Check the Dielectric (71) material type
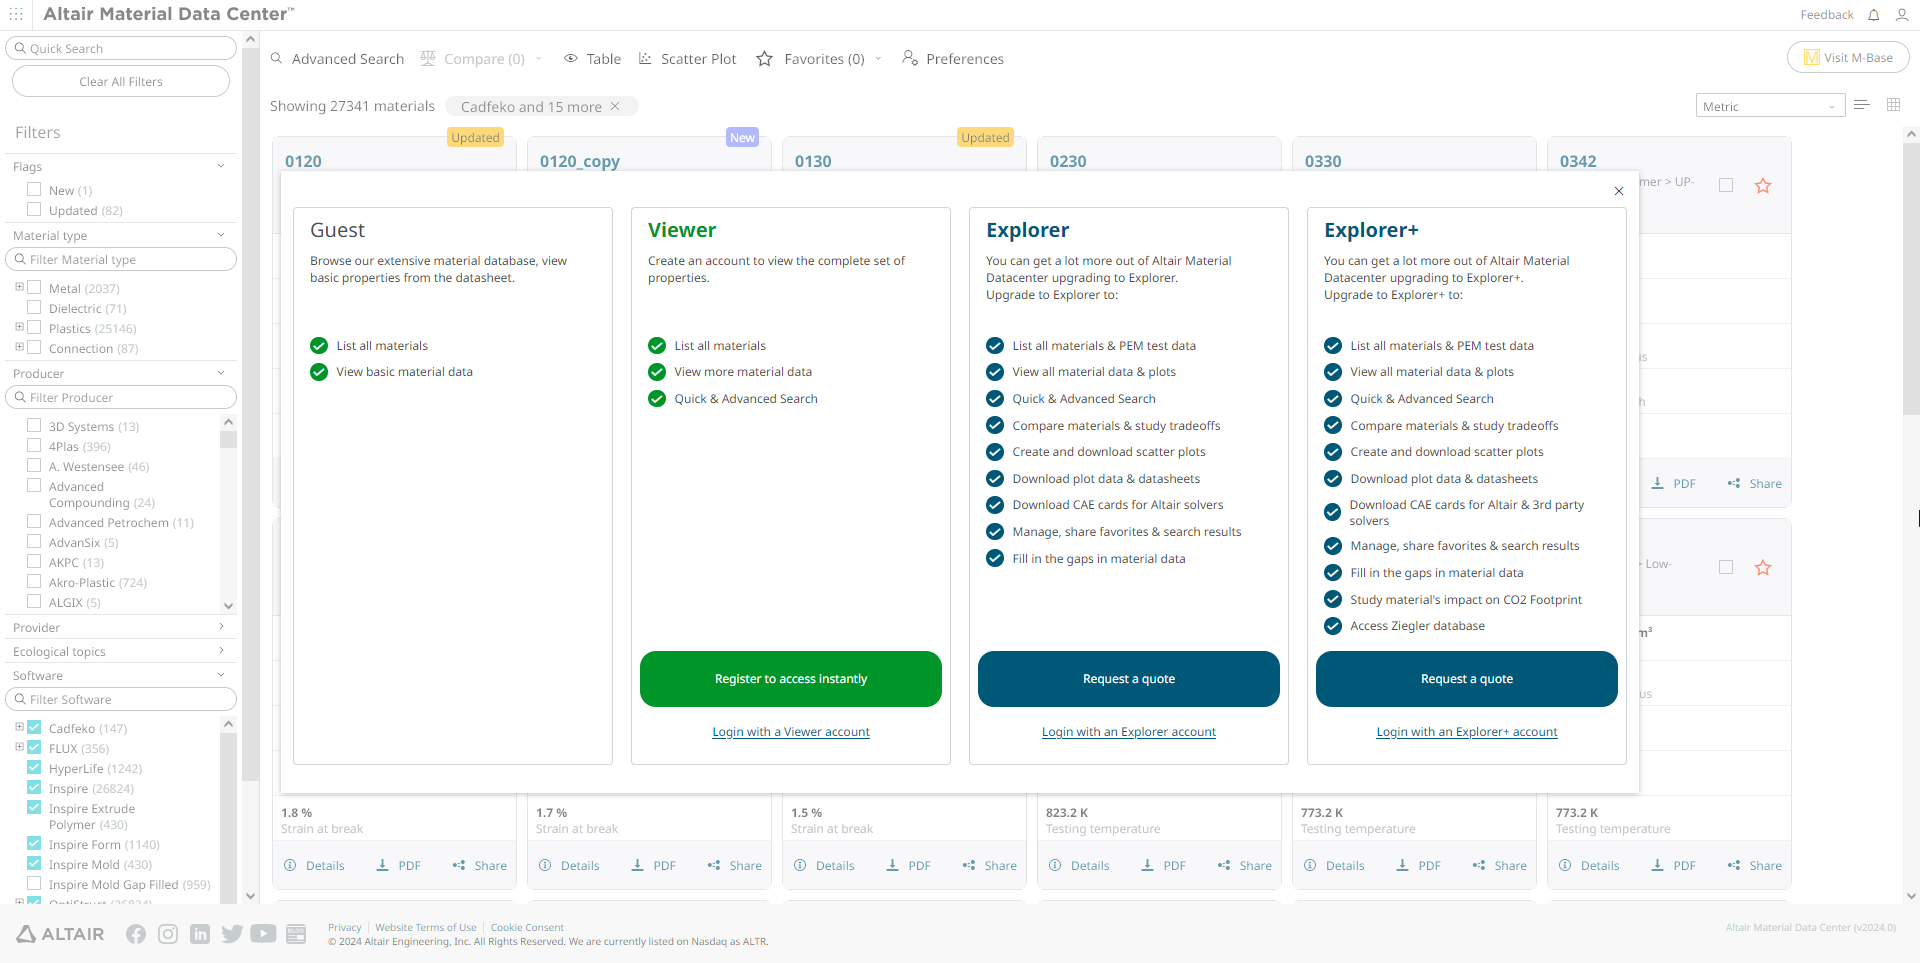 34,308
